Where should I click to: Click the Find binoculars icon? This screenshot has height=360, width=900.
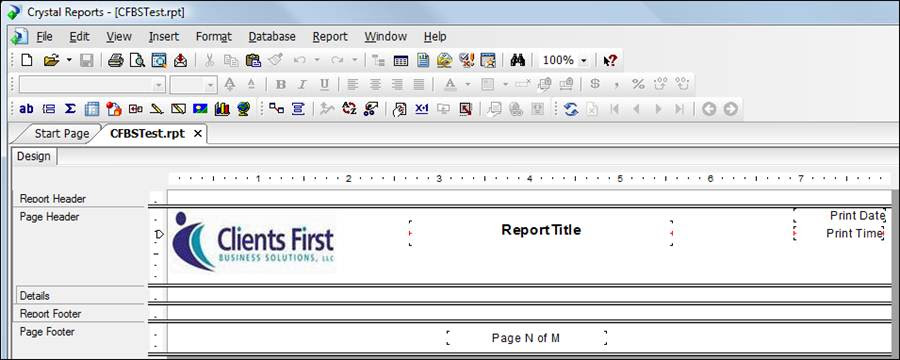[x=518, y=60]
